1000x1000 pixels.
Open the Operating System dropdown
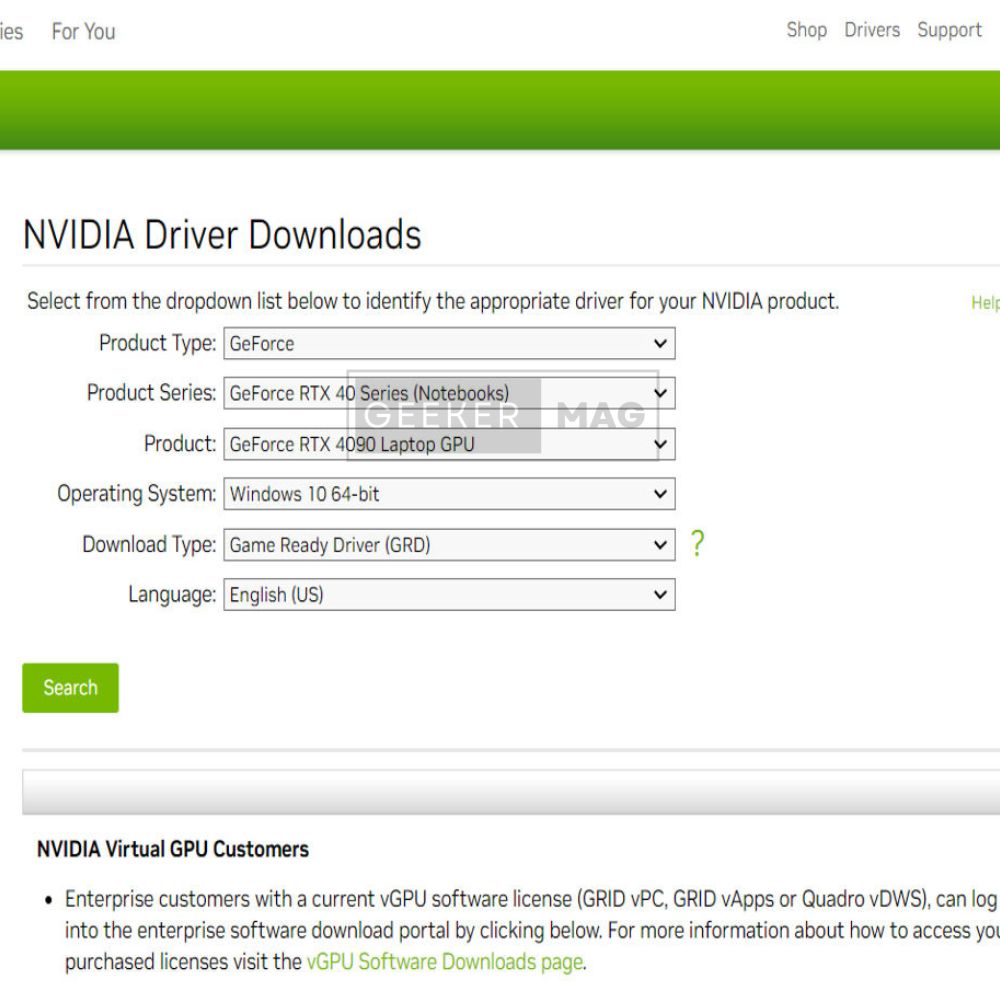[449, 494]
